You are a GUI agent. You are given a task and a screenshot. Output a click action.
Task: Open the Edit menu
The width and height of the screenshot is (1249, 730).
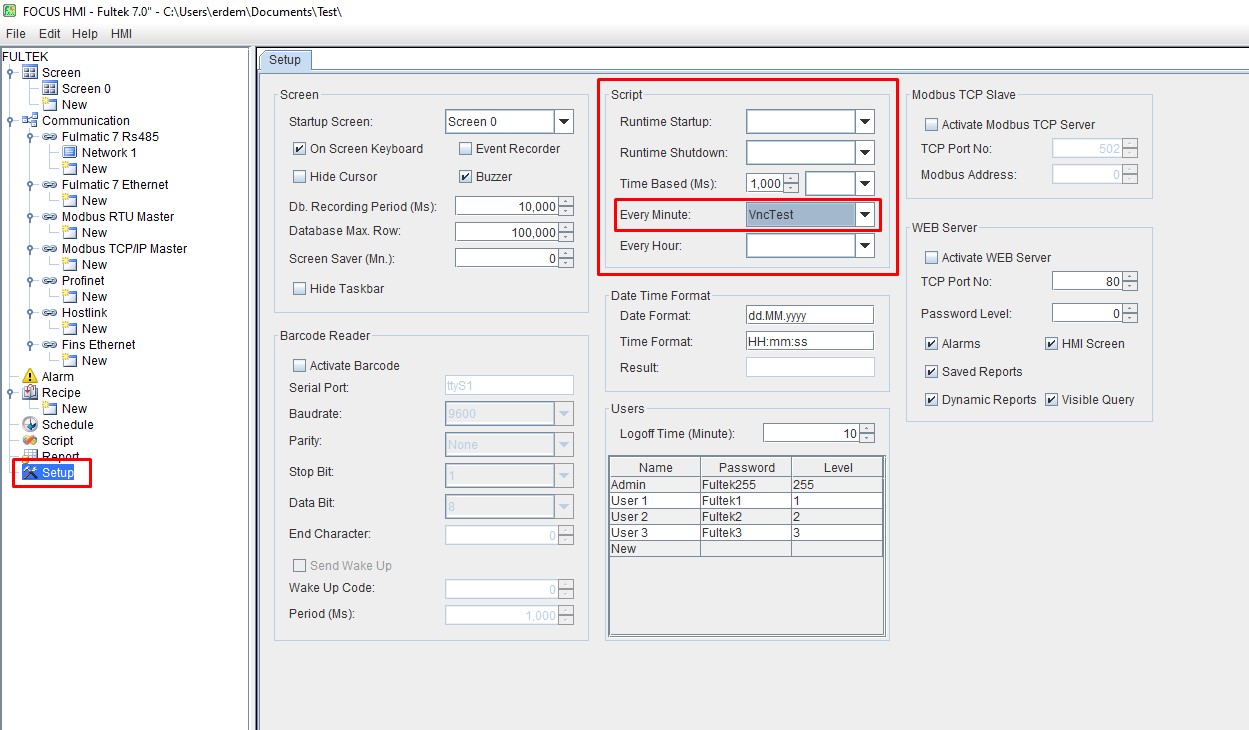tap(49, 33)
